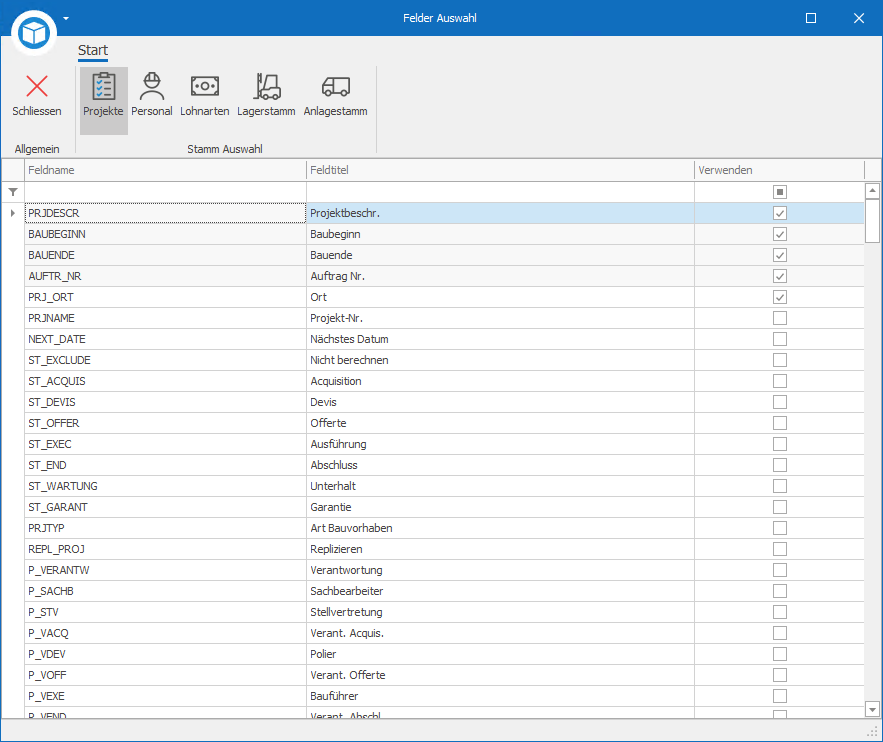Select the REPL_PROJ field name cell
This screenshot has width=883, height=742.
click(165, 549)
